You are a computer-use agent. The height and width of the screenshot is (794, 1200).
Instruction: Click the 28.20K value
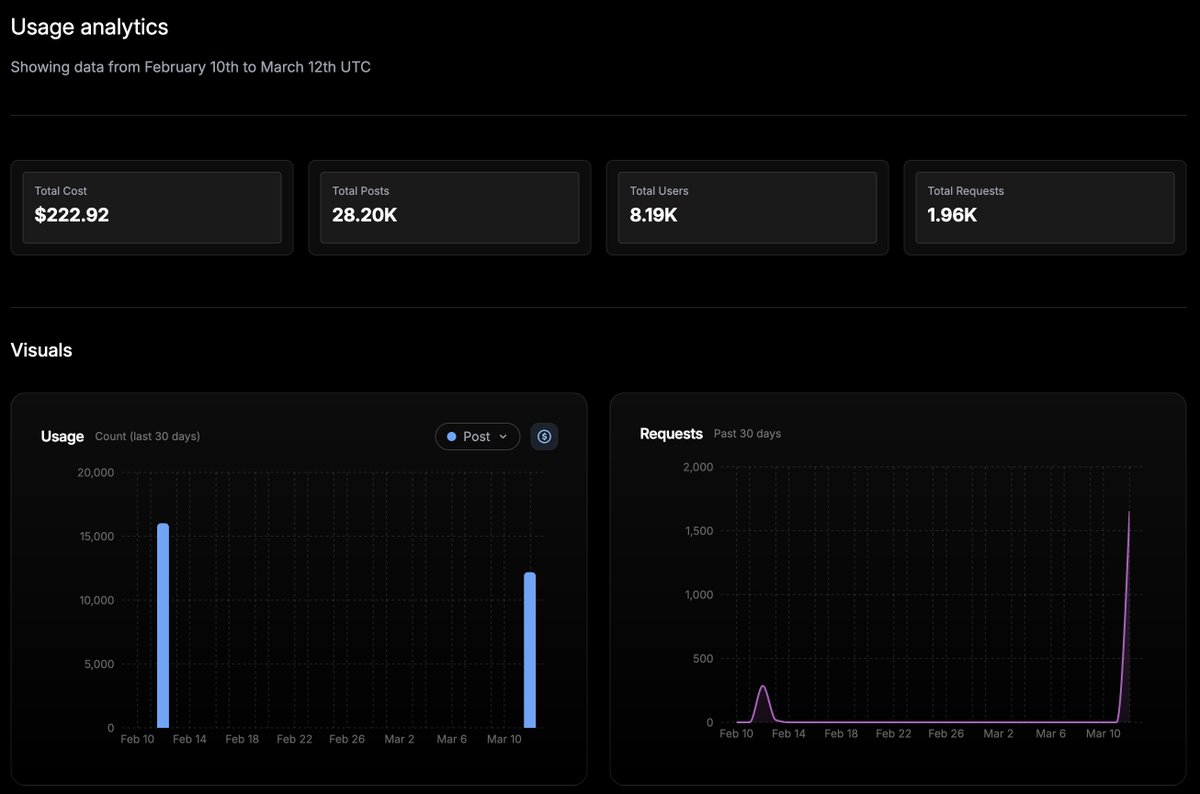[x=365, y=214]
